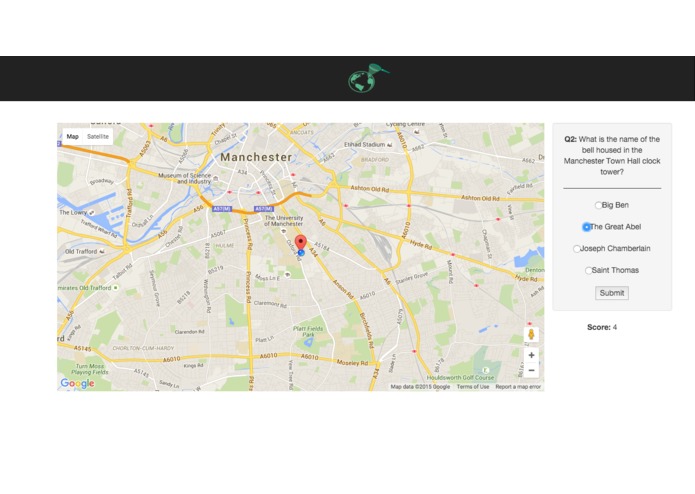Click the Google logo on map
This screenshot has width=695, height=494.
(78, 383)
